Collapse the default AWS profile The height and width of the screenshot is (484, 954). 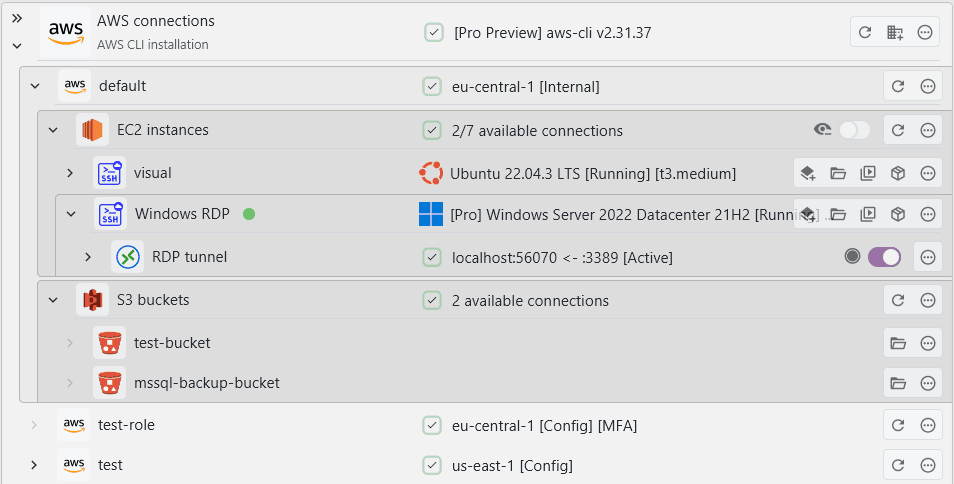(36, 87)
